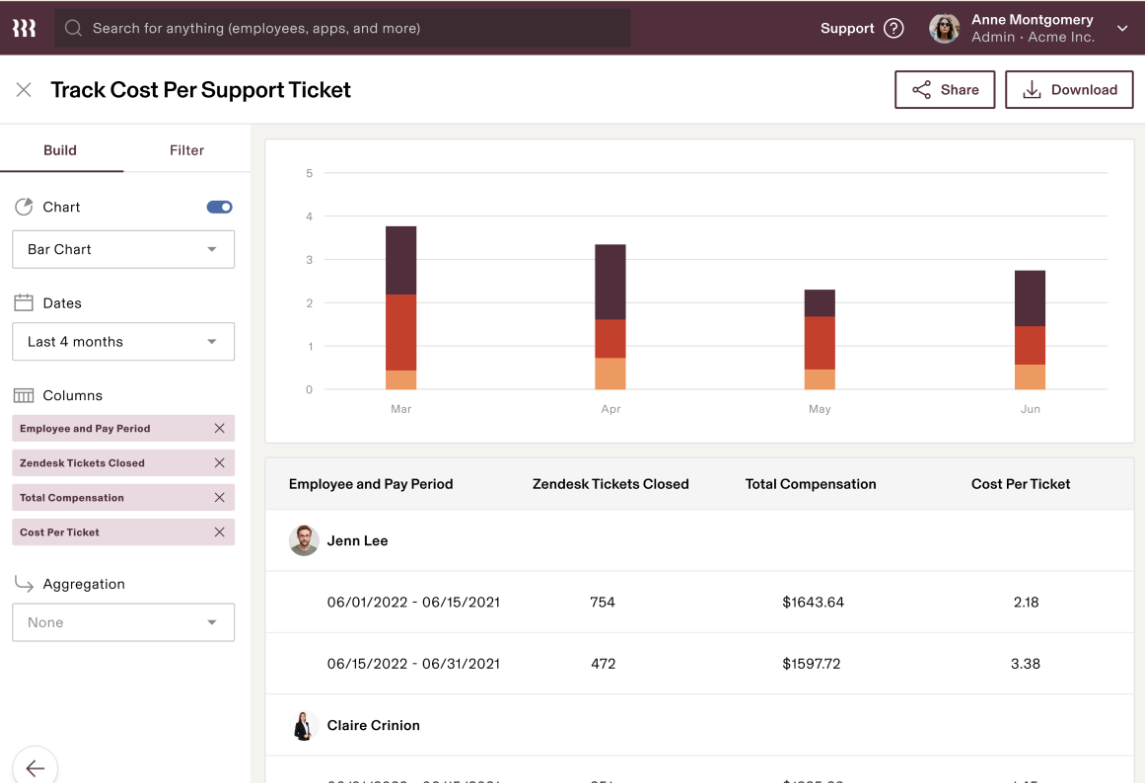
Task: Open the Support help icon
Action: tap(893, 28)
